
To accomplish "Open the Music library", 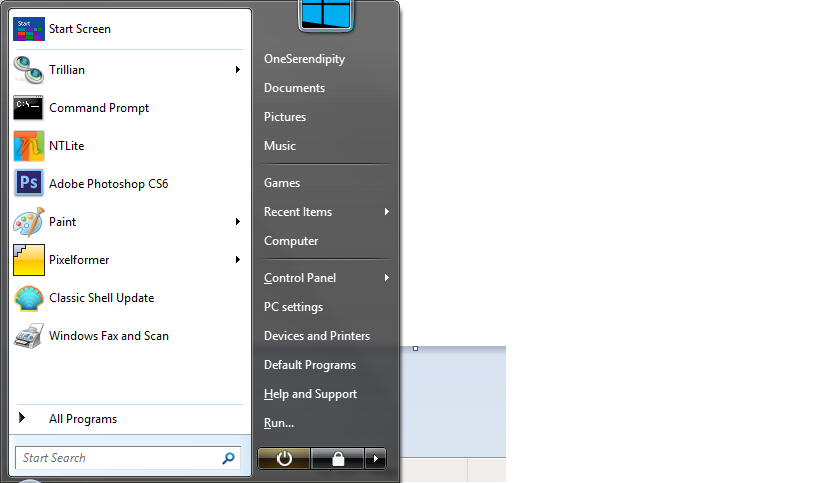I will (x=280, y=146).
